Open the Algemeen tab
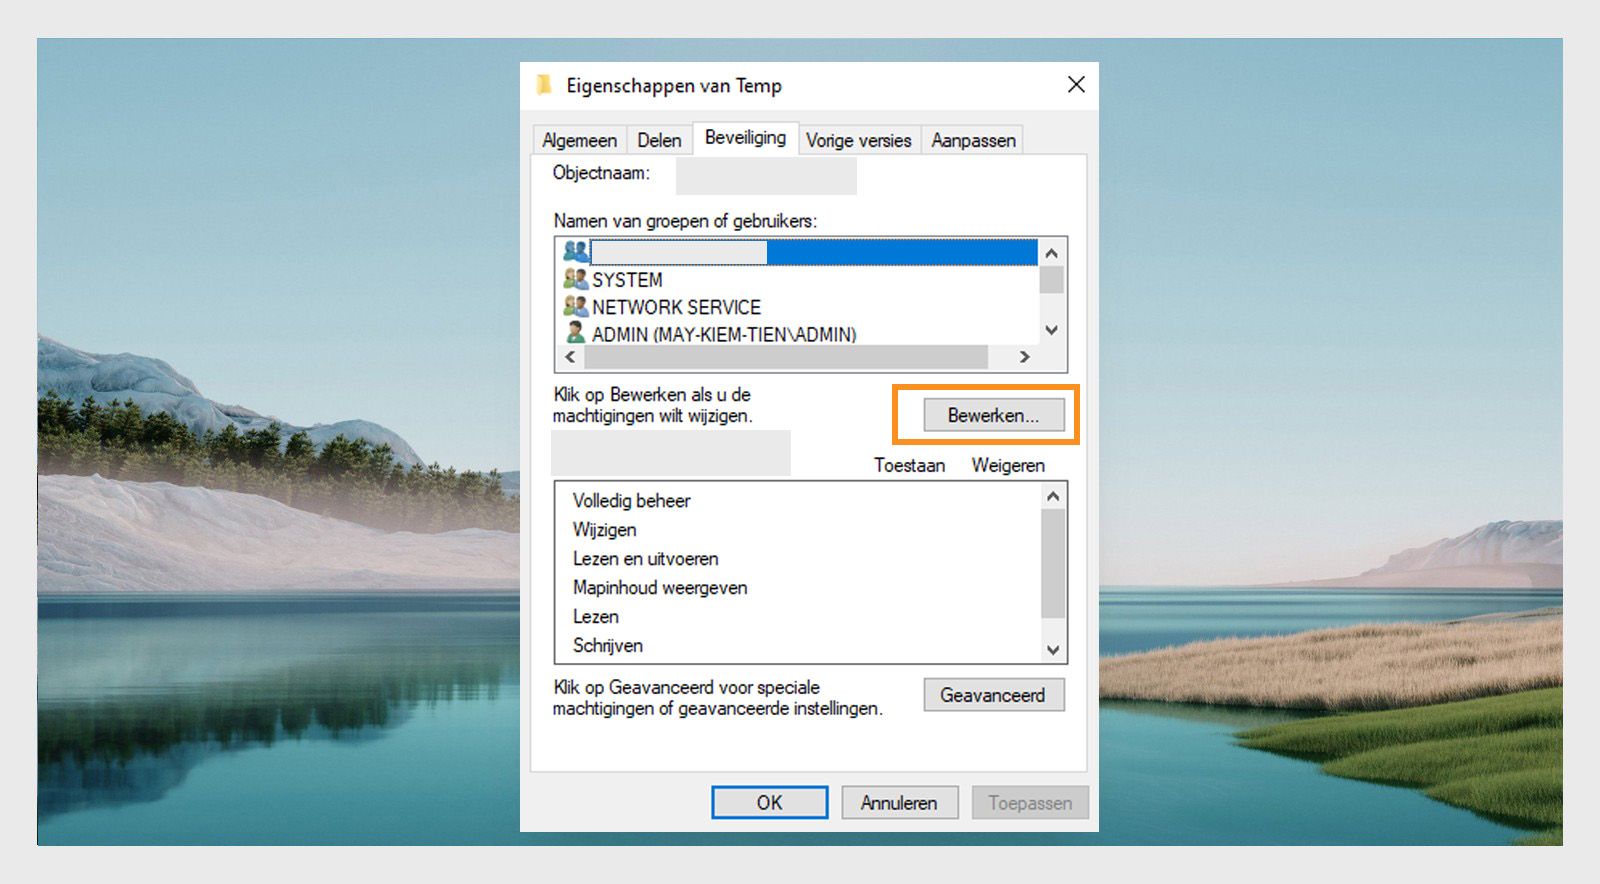This screenshot has width=1600, height=884. click(579, 140)
